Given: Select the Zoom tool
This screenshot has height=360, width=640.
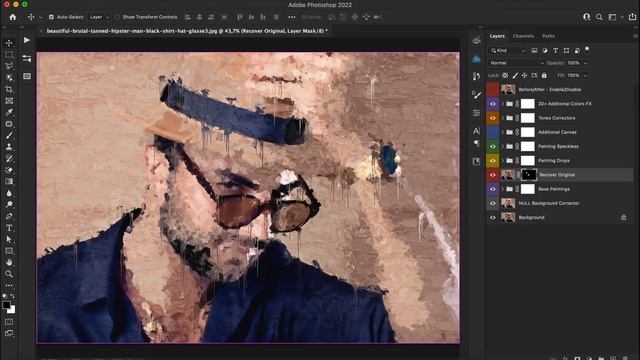Looking at the screenshot, I should [x=9, y=274].
